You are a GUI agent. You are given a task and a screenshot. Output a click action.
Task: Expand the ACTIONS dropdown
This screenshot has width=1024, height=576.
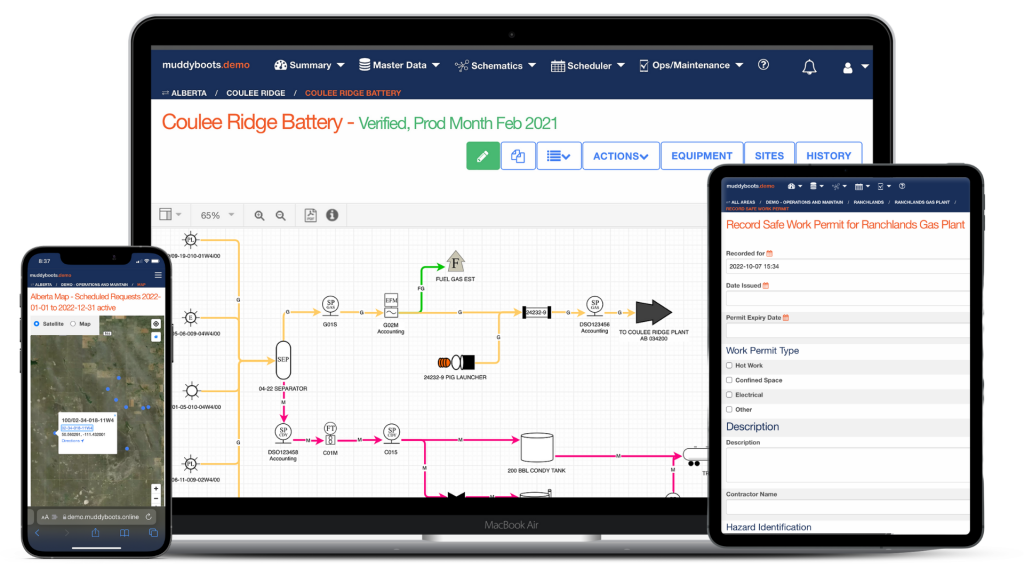click(620, 156)
